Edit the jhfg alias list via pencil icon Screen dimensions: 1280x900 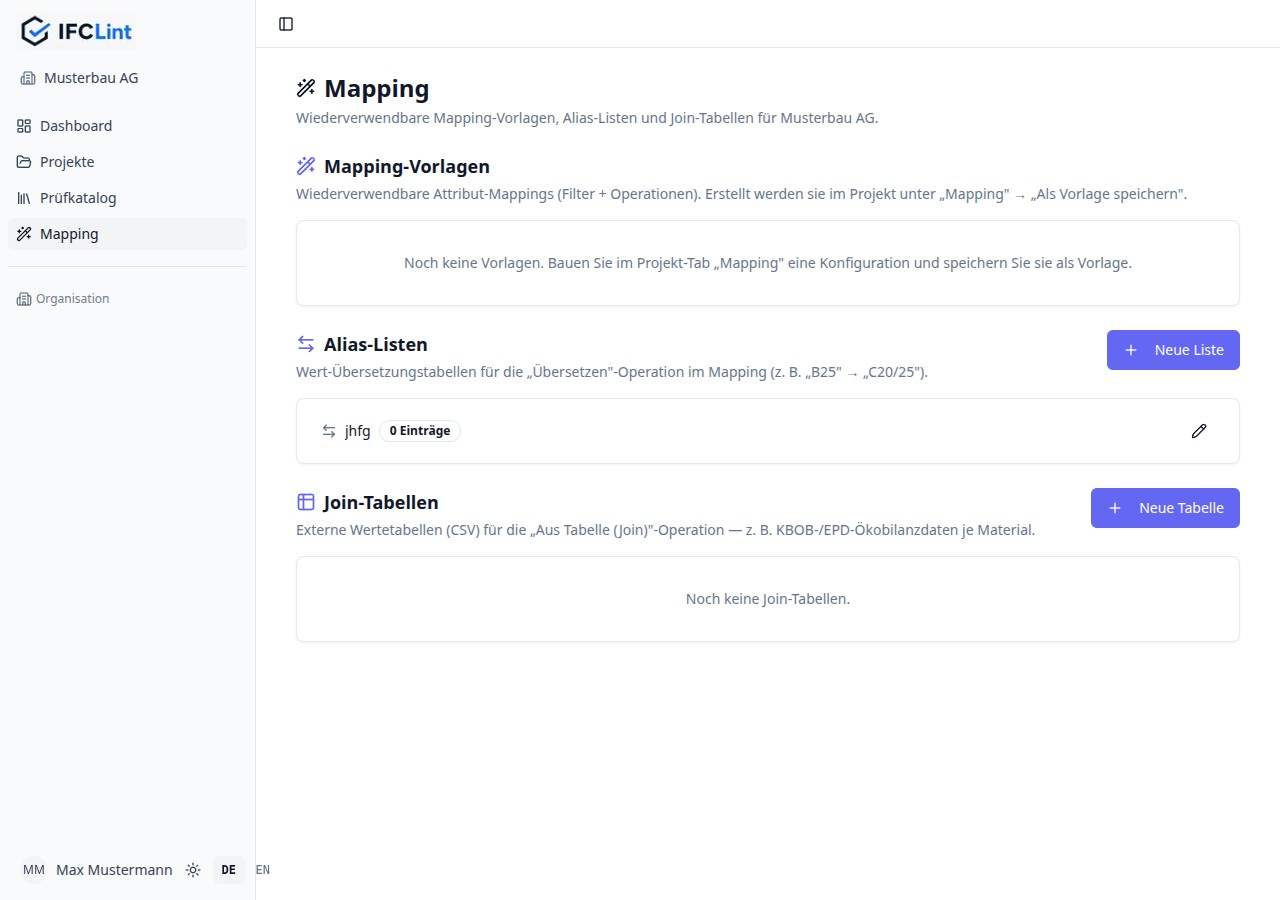coord(1199,431)
